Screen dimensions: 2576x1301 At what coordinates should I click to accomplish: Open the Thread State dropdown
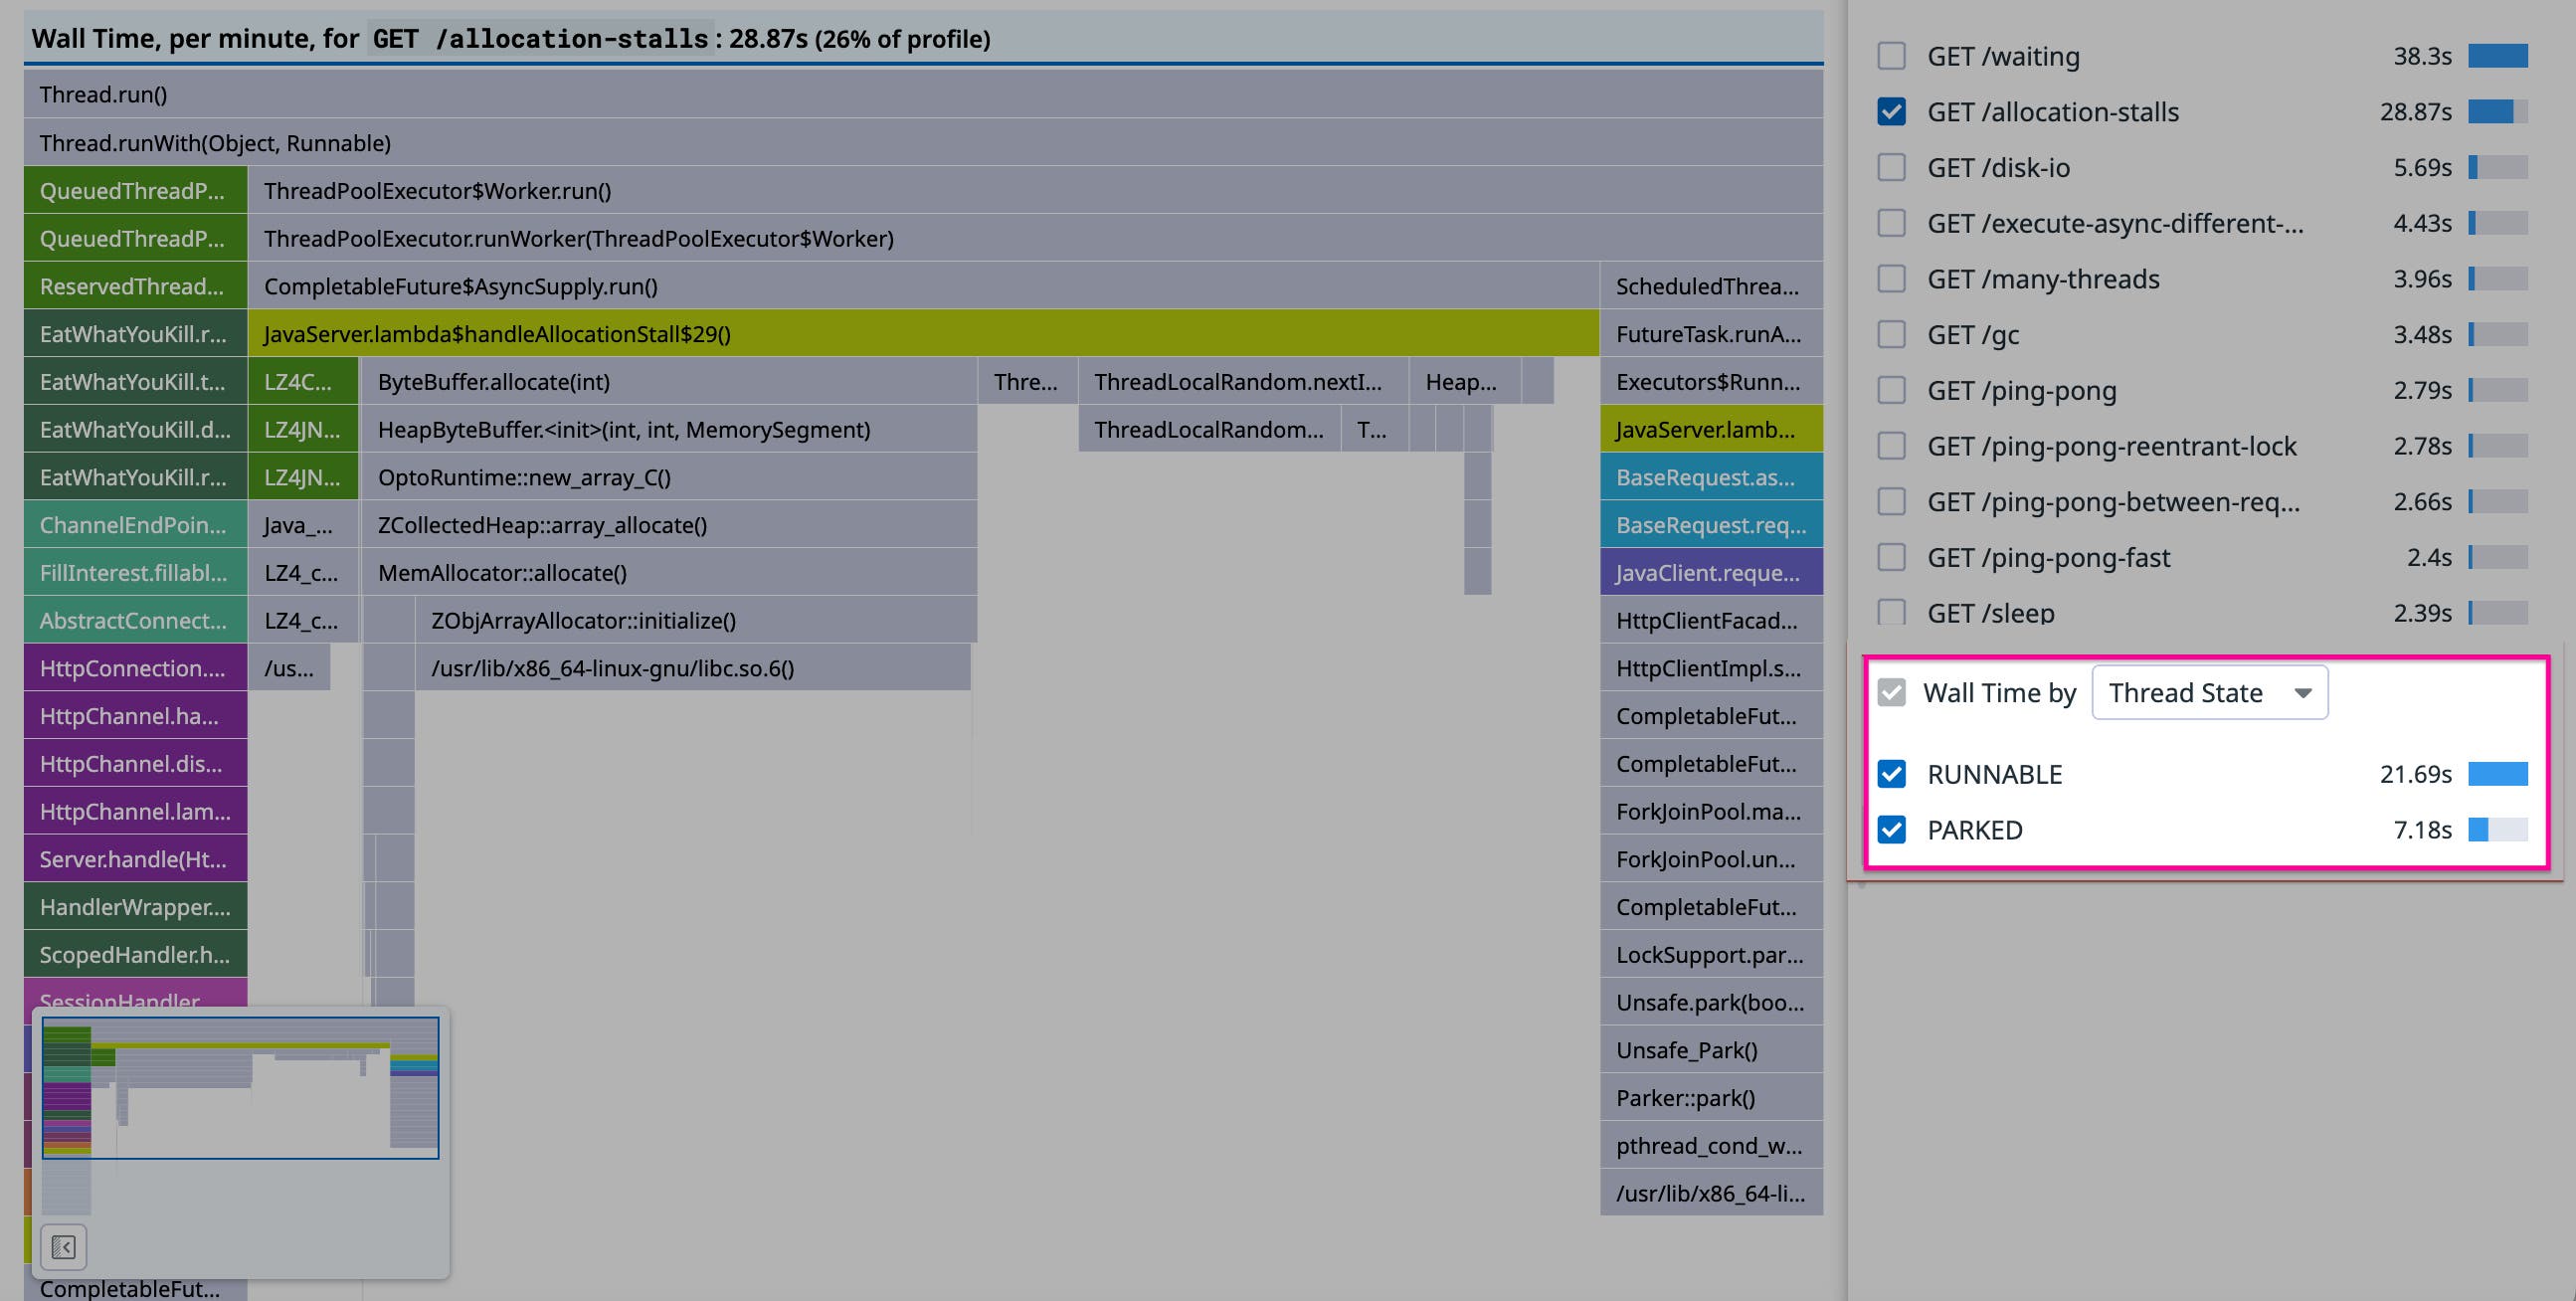[x=2210, y=692]
